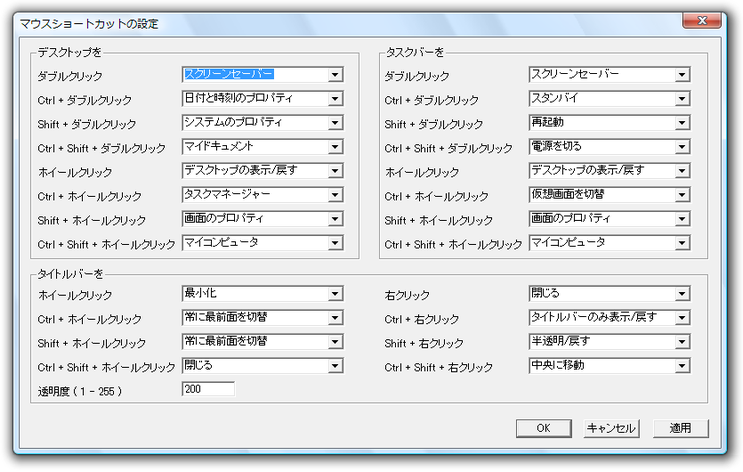This screenshot has height=472, width=743.
Task: Click 'ダブルクリック' label in デスクトップ group
Action: click(70, 76)
